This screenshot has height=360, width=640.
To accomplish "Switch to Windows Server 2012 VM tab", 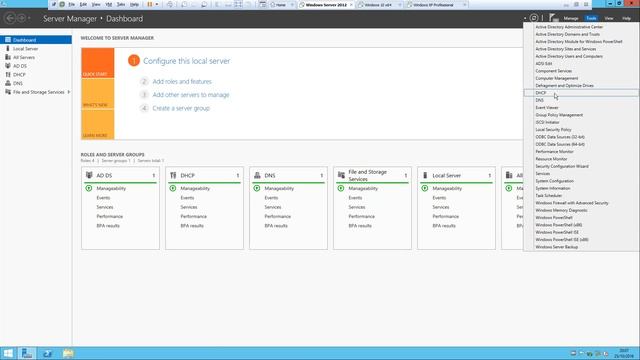I will [x=326, y=5].
